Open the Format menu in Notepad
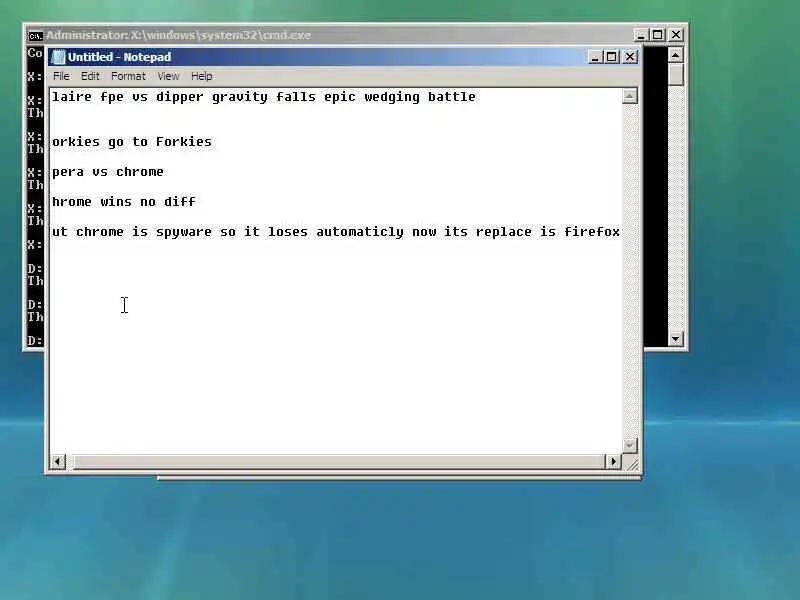The width and height of the screenshot is (800, 600). point(129,76)
